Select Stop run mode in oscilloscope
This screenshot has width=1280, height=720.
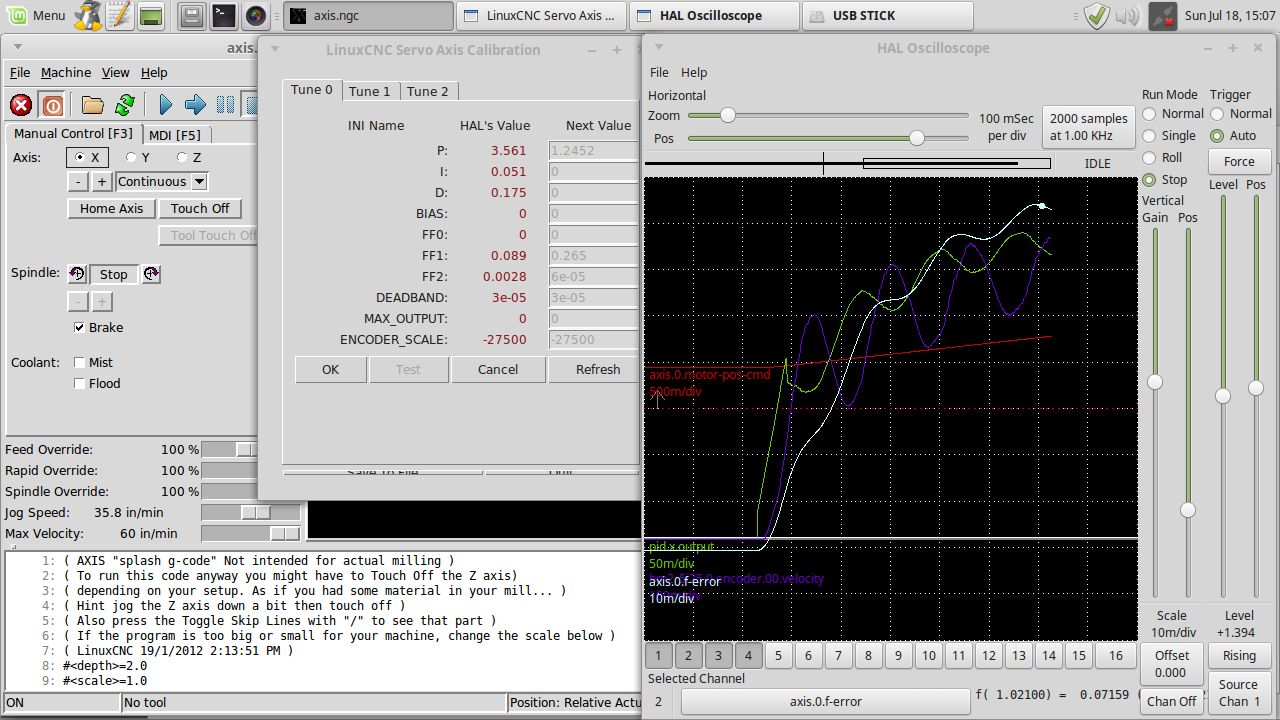click(1149, 180)
